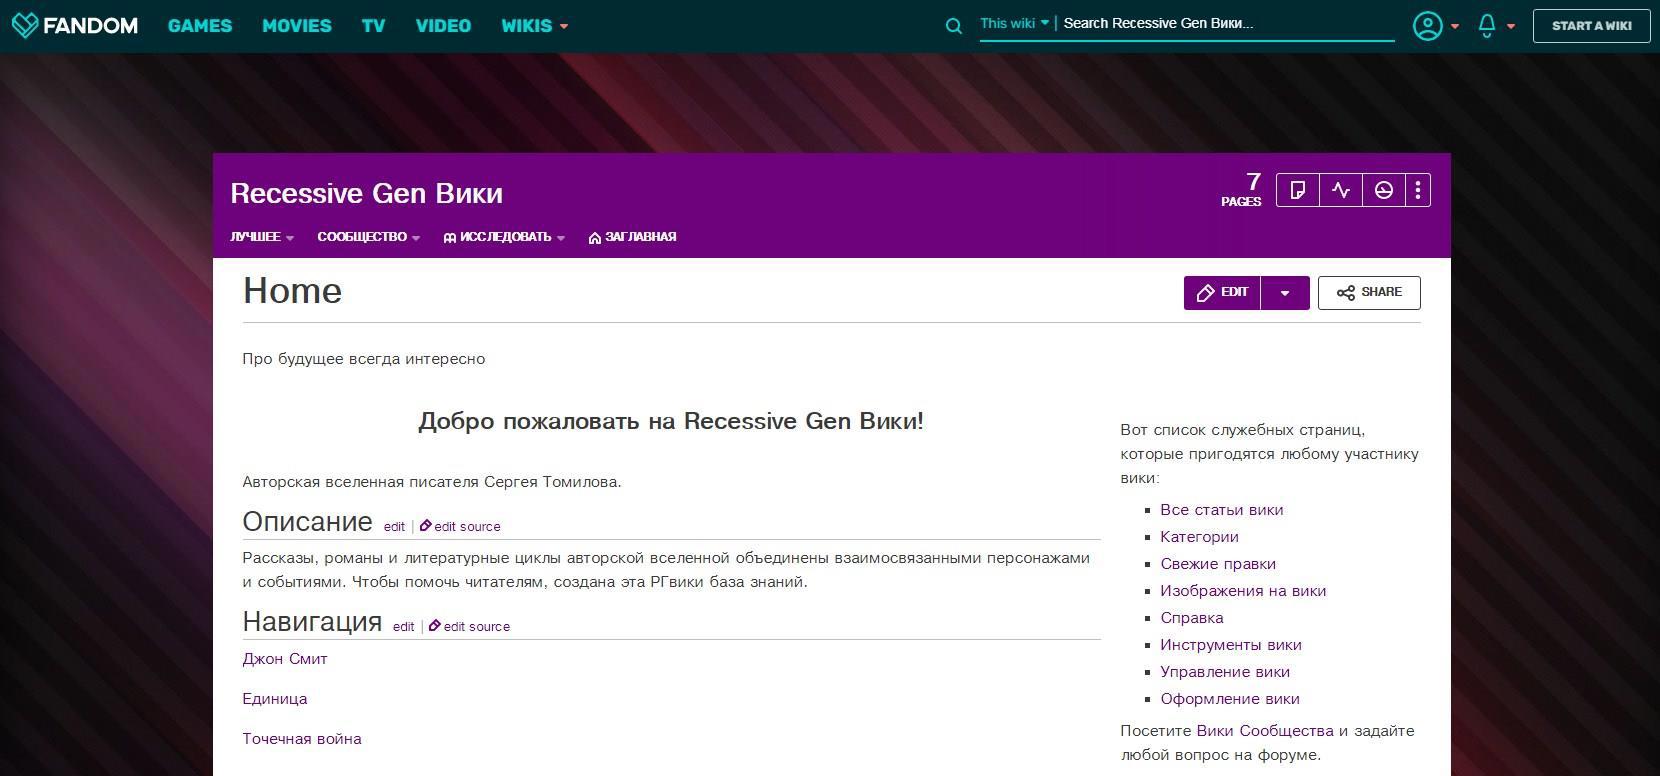This screenshot has height=776, width=1660.
Task: Click the admin dashboard icon
Action: click(1384, 190)
